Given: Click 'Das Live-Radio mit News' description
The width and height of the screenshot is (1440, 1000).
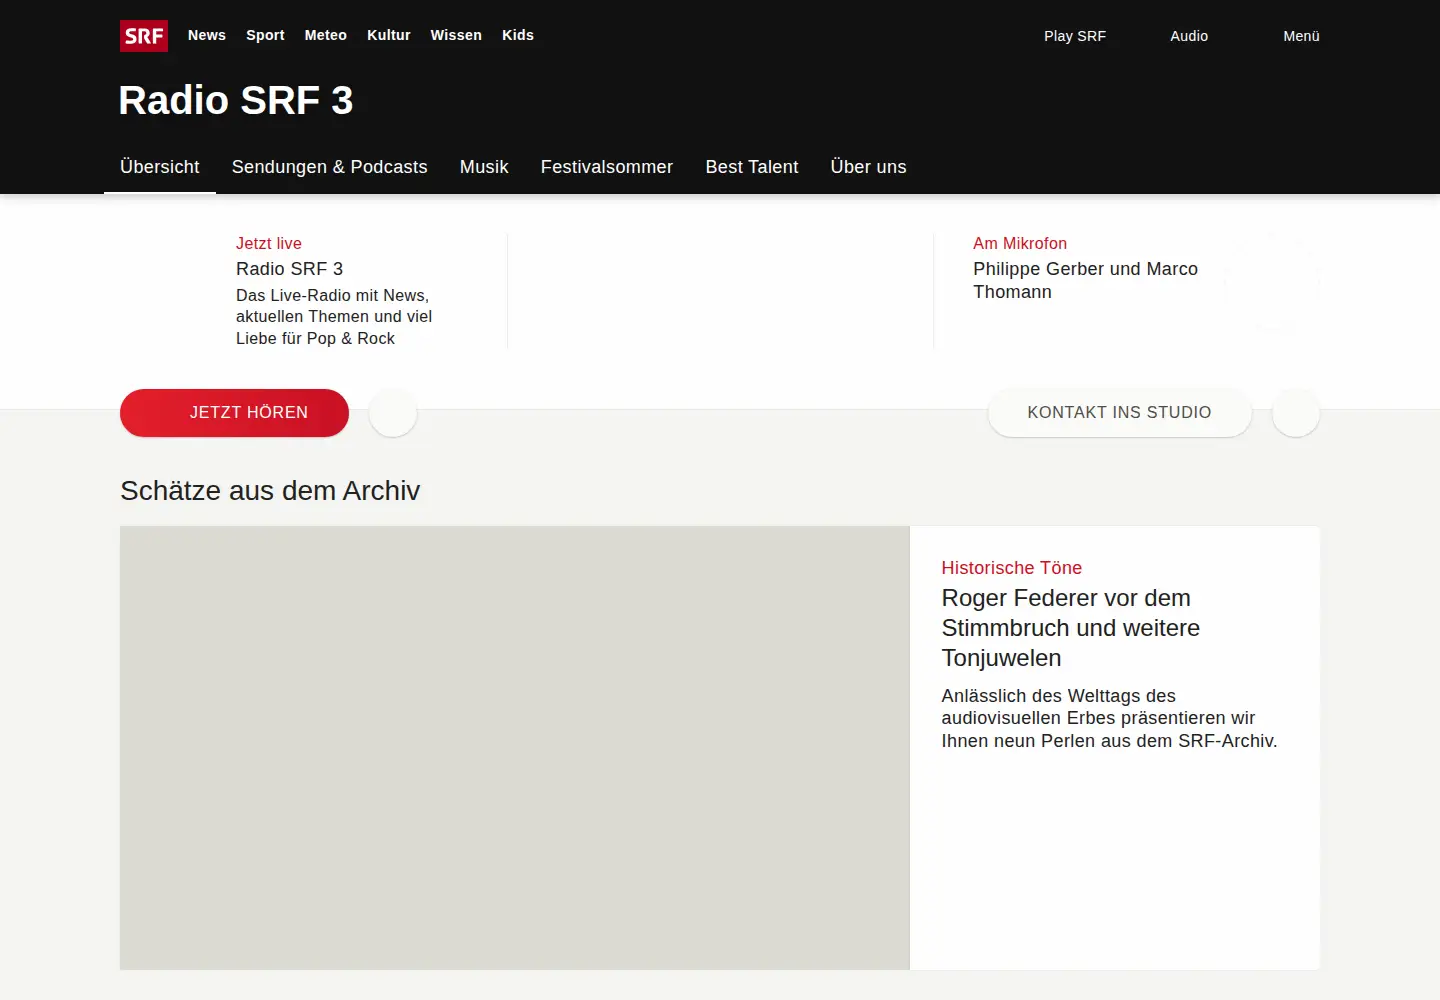Looking at the screenshot, I should point(334,317).
